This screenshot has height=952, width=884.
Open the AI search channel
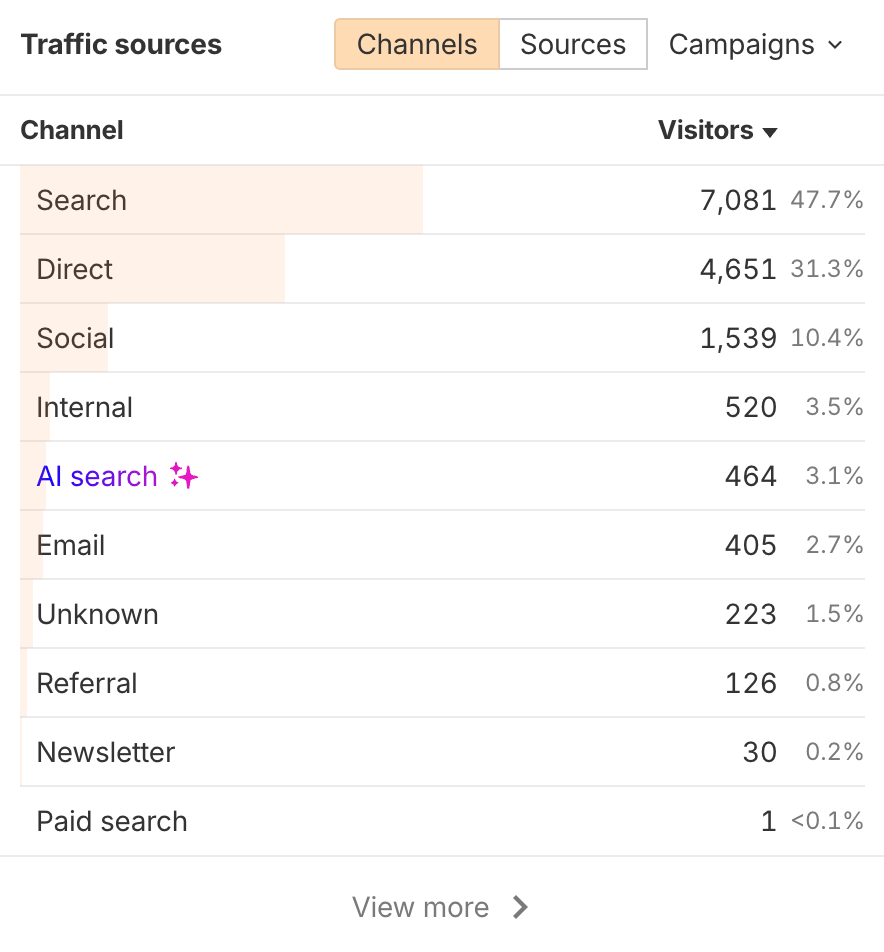(97, 476)
